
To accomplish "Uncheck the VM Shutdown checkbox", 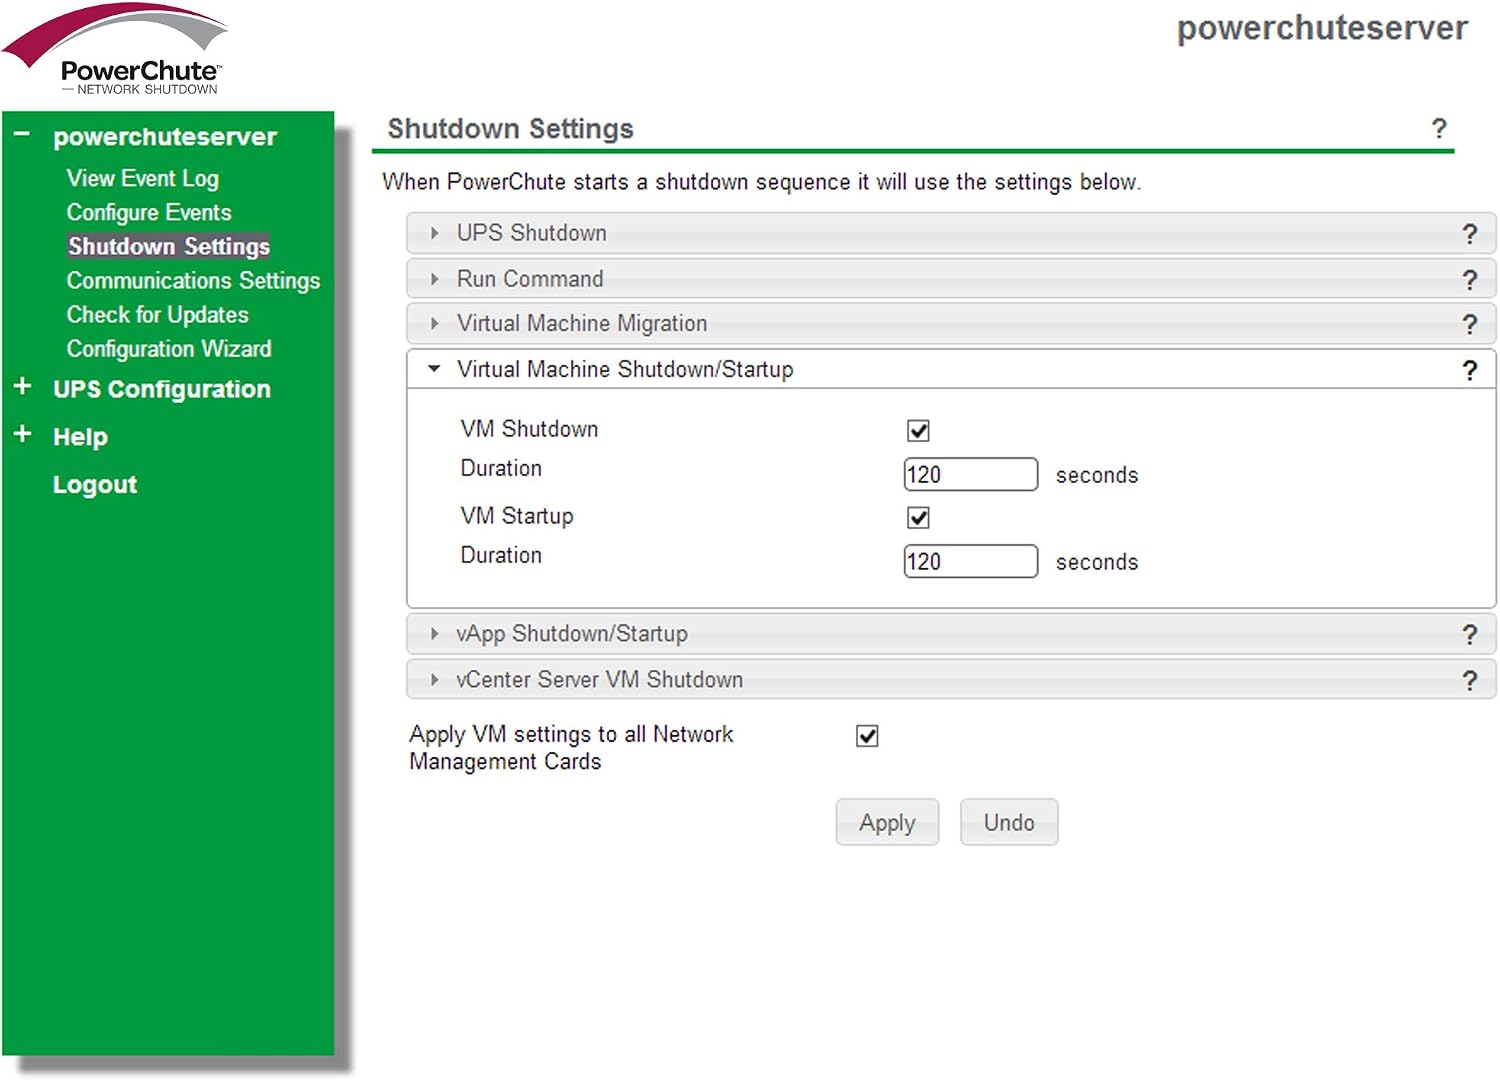I will [918, 430].
